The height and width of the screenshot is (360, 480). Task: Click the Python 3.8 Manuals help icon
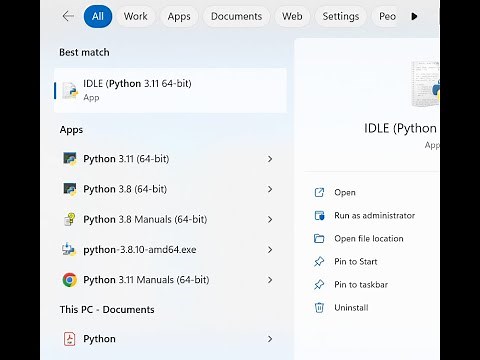70,219
